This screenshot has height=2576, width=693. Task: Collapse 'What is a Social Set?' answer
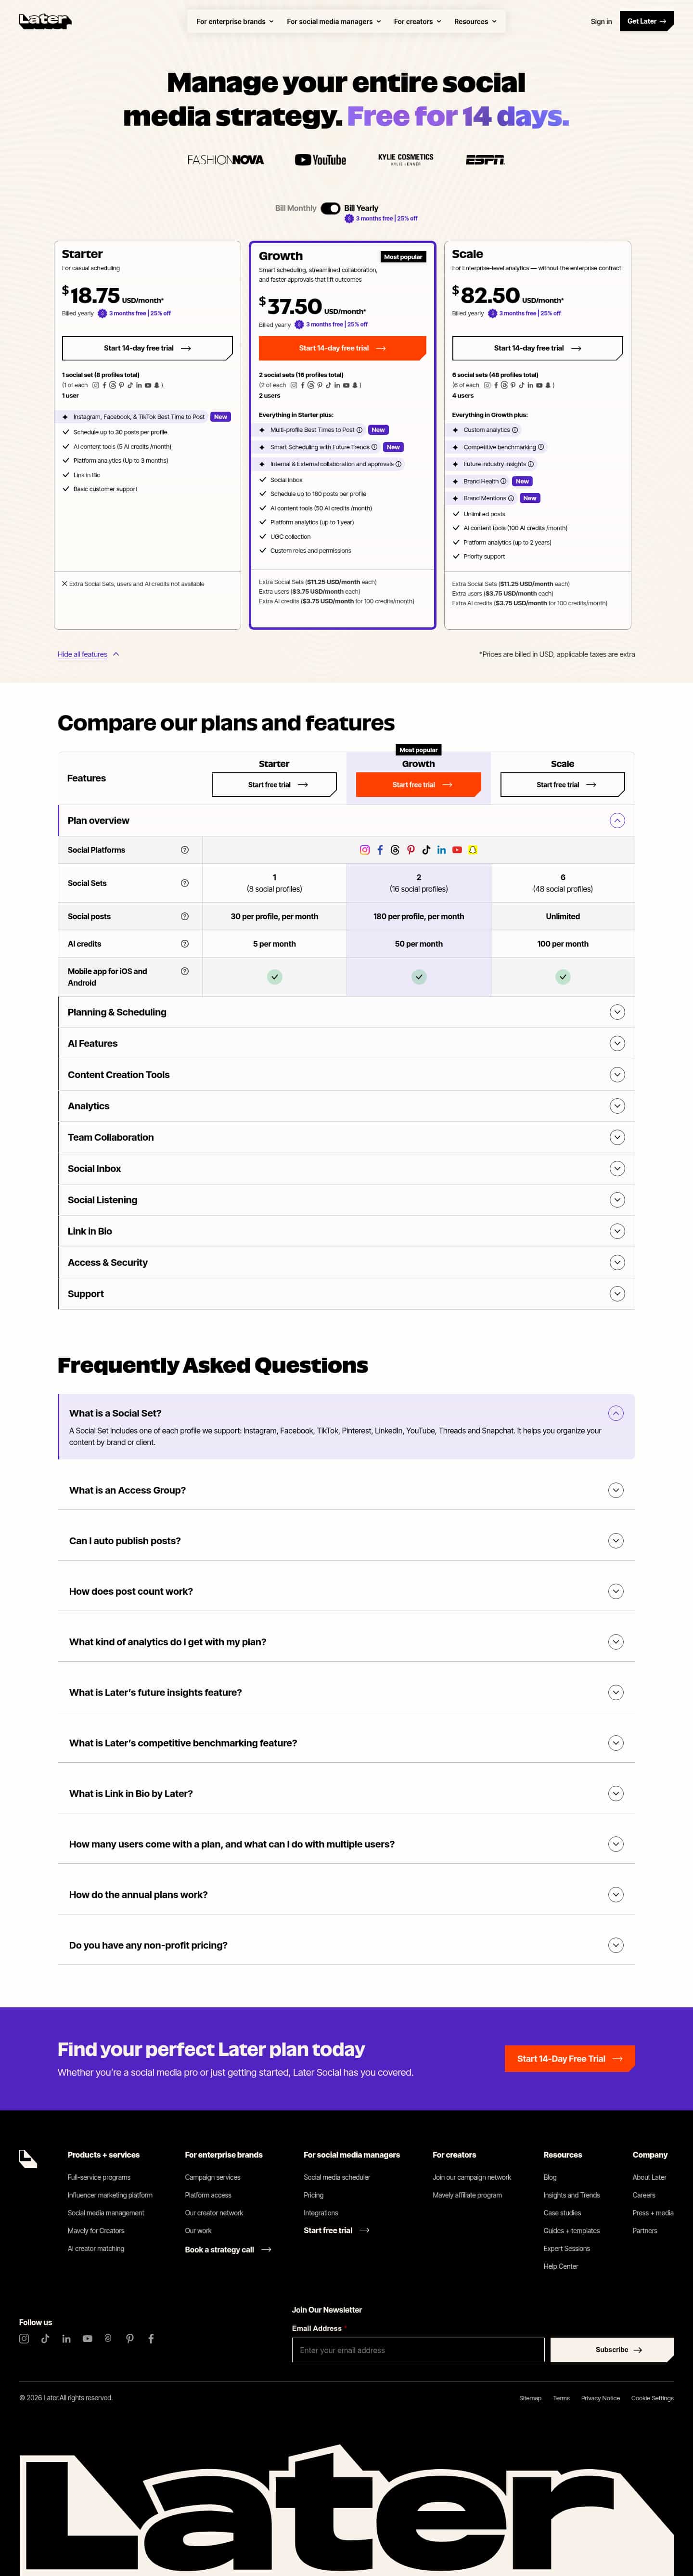(x=616, y=1413)
